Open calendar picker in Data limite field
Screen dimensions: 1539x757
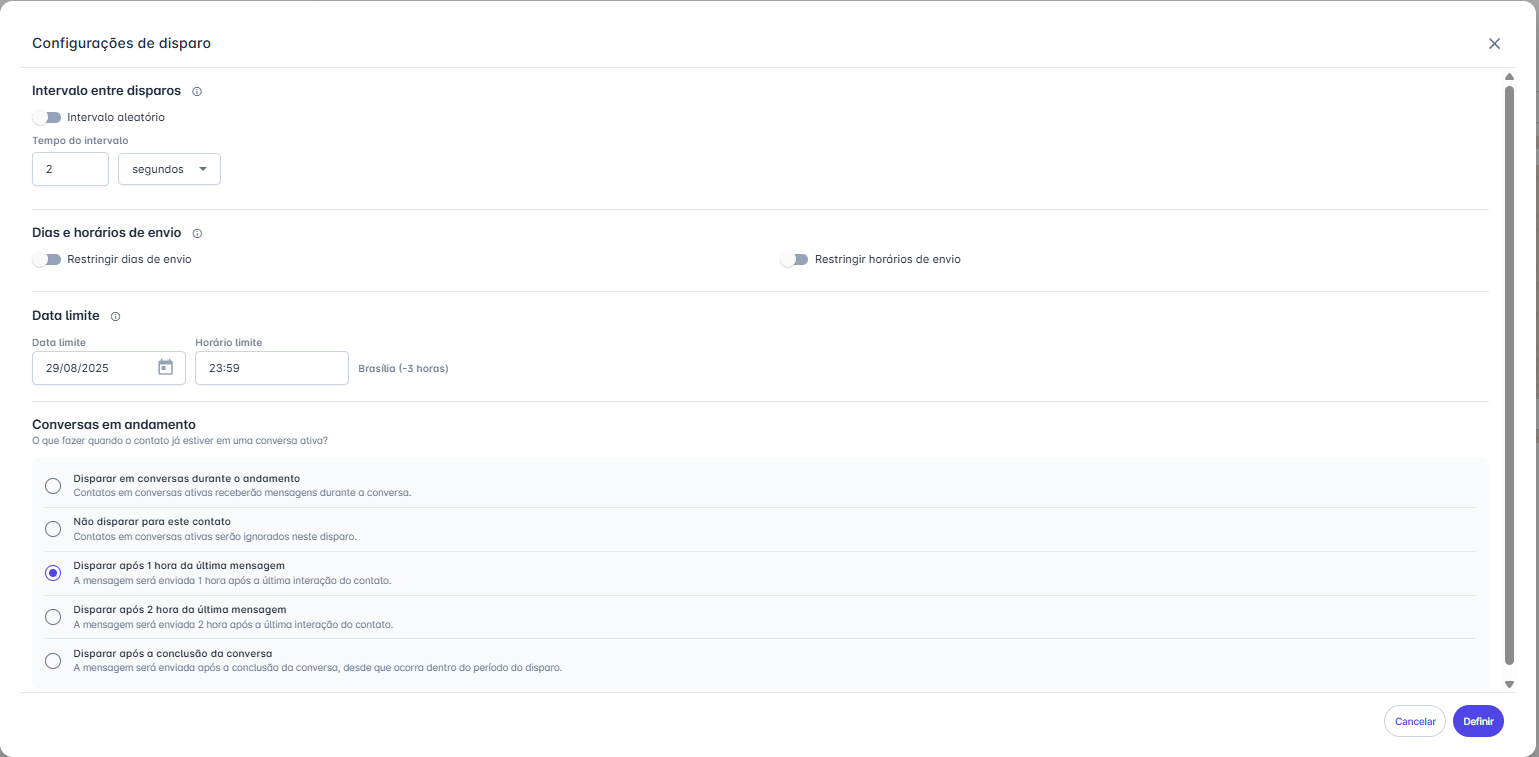tap(166, 368)
